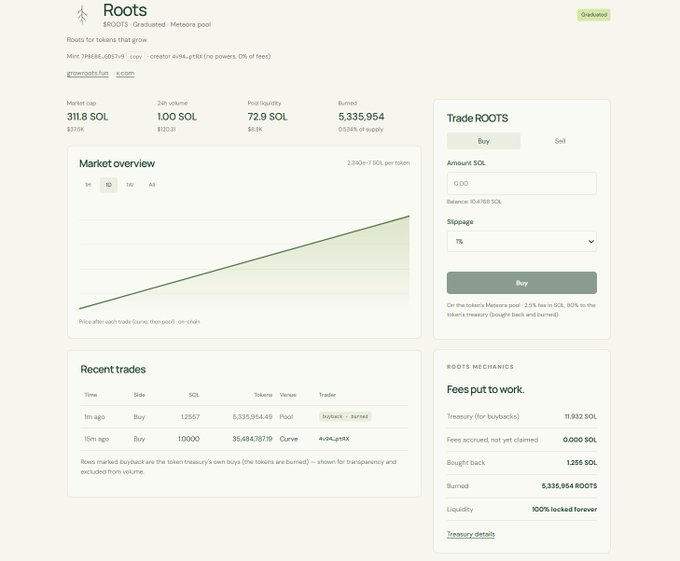Image resolution: width=680 pixels, height=561 pixels.
Task: Click the 5,335,954.49 tokens cell
Action: pos(252,417)
